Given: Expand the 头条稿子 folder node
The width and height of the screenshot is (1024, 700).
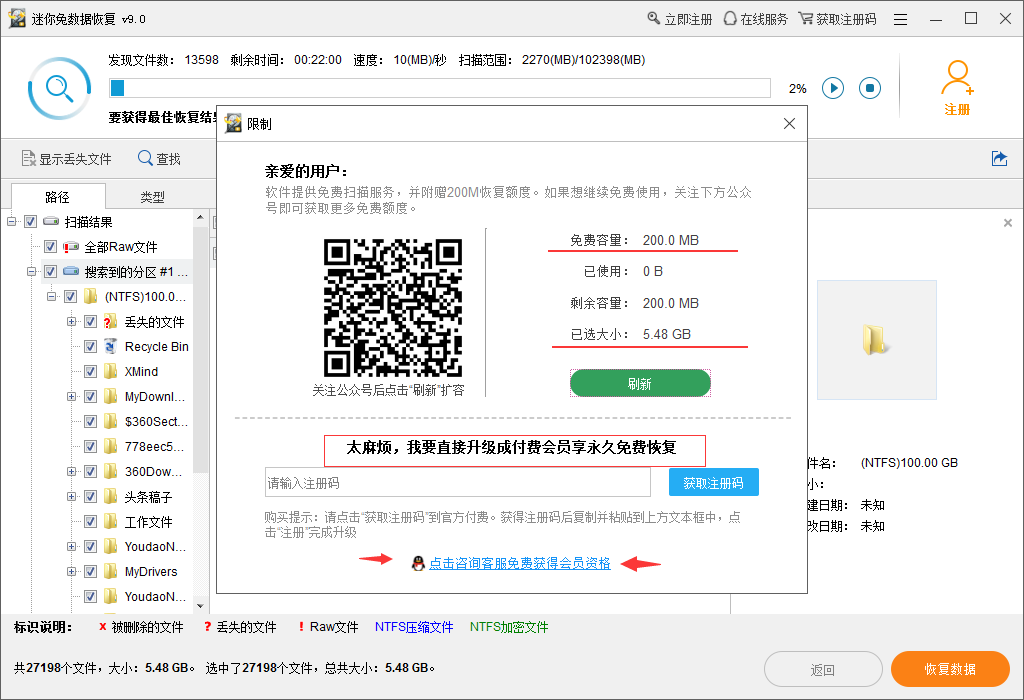Looking at the screenshot, I should click(x=72, y=496).
